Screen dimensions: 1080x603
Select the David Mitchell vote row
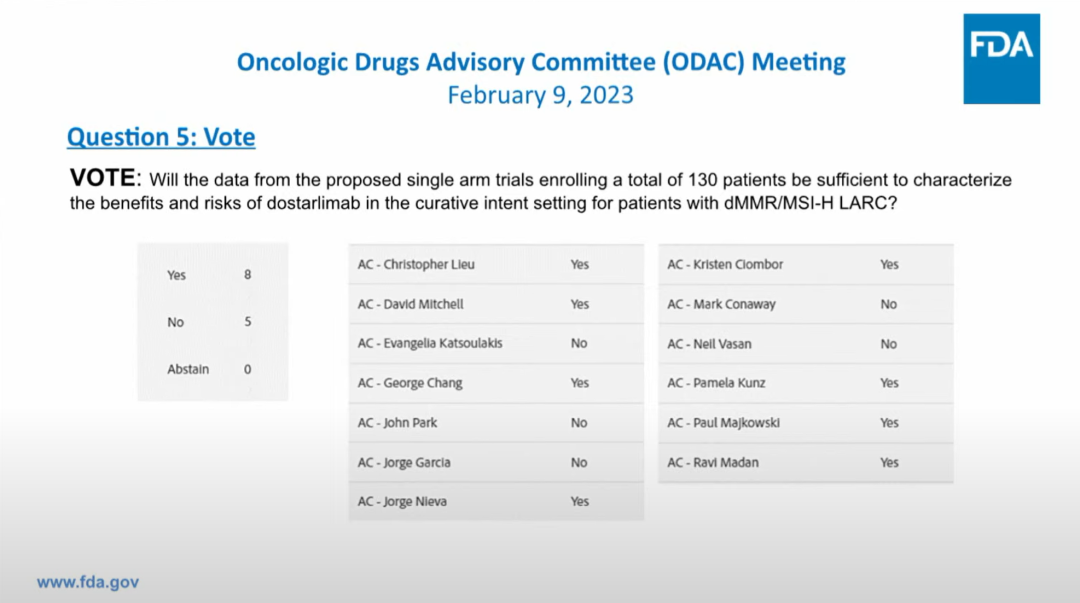(x=495, y=304)
